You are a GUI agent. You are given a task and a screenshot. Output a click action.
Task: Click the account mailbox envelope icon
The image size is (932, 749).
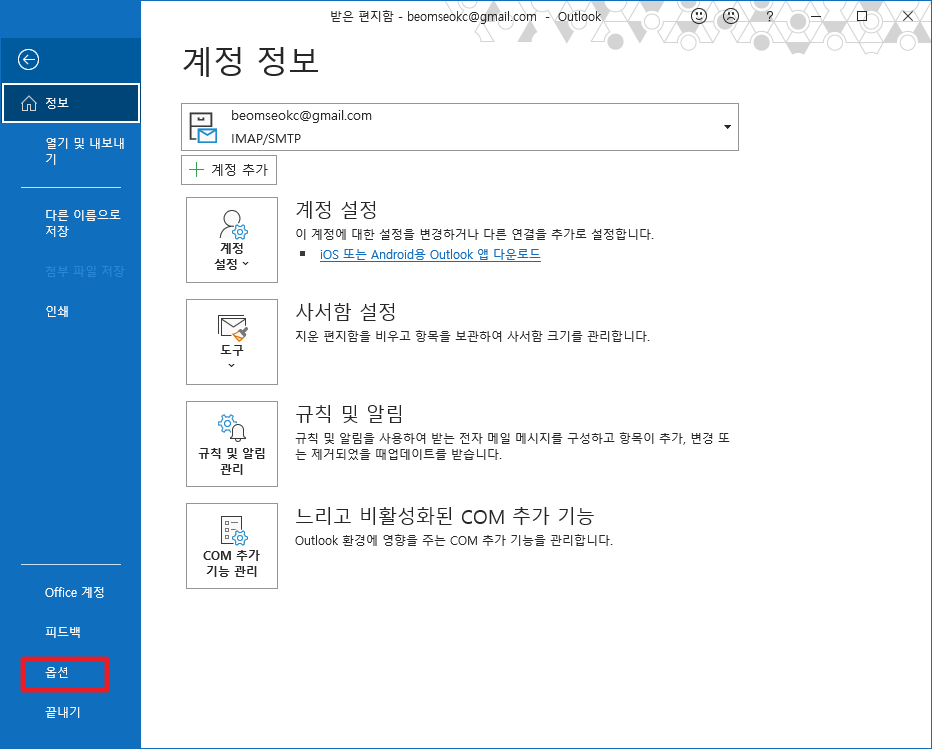click(203, 128)
